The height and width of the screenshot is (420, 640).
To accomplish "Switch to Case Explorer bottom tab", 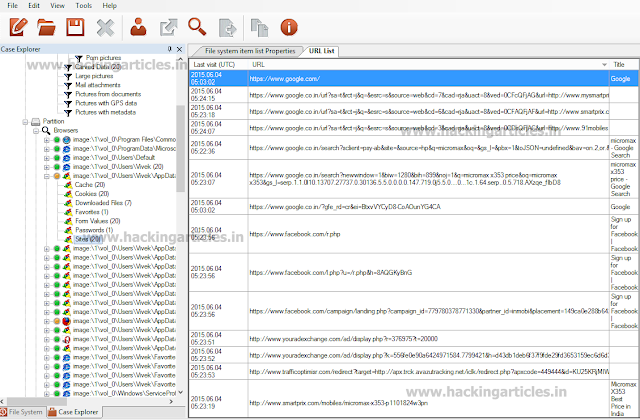I will click(x=73, y=412).
